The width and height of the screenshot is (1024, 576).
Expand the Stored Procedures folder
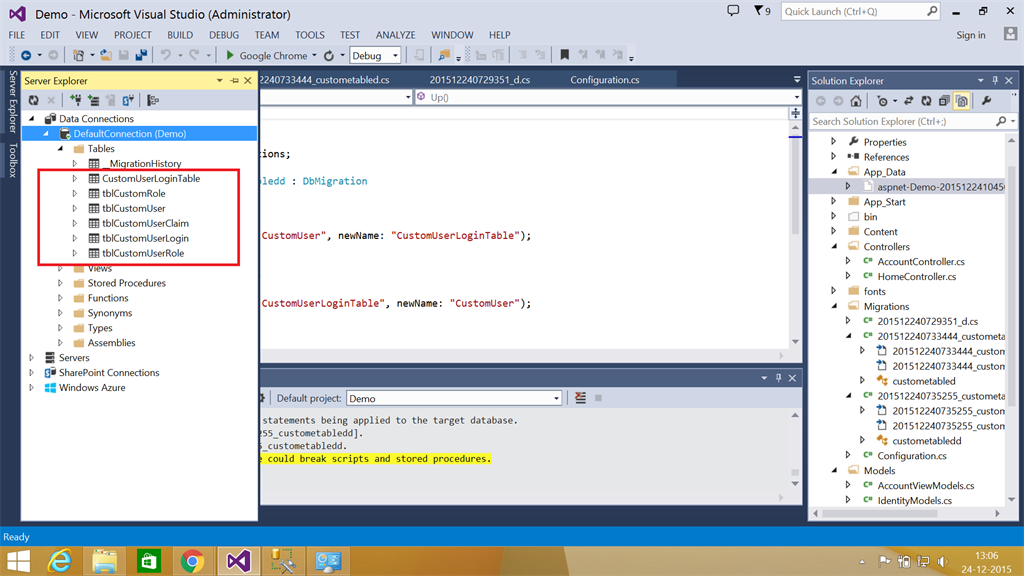pyautogui.click(x=60, y=283)
